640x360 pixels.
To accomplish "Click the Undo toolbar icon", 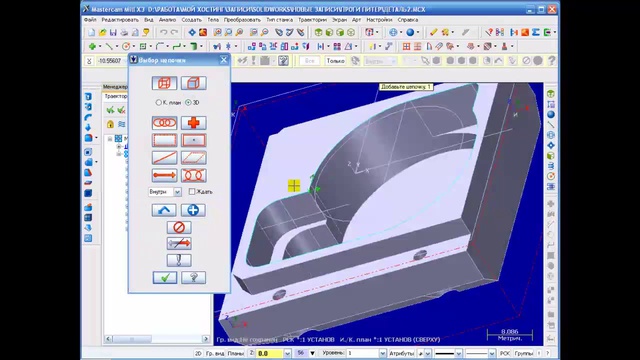I will [x=163, y=32].
